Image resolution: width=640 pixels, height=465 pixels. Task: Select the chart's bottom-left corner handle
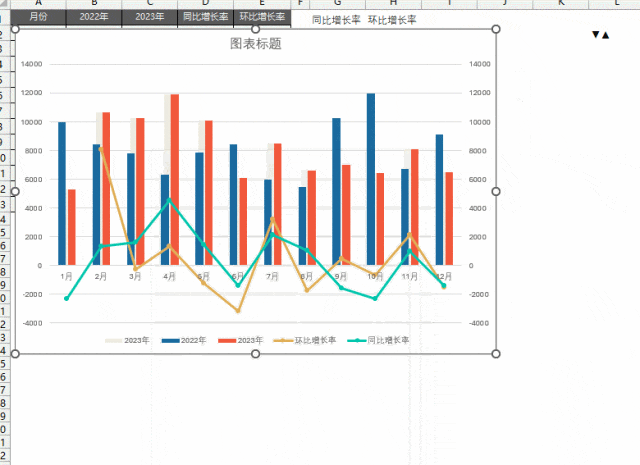(x=15, y=354)
